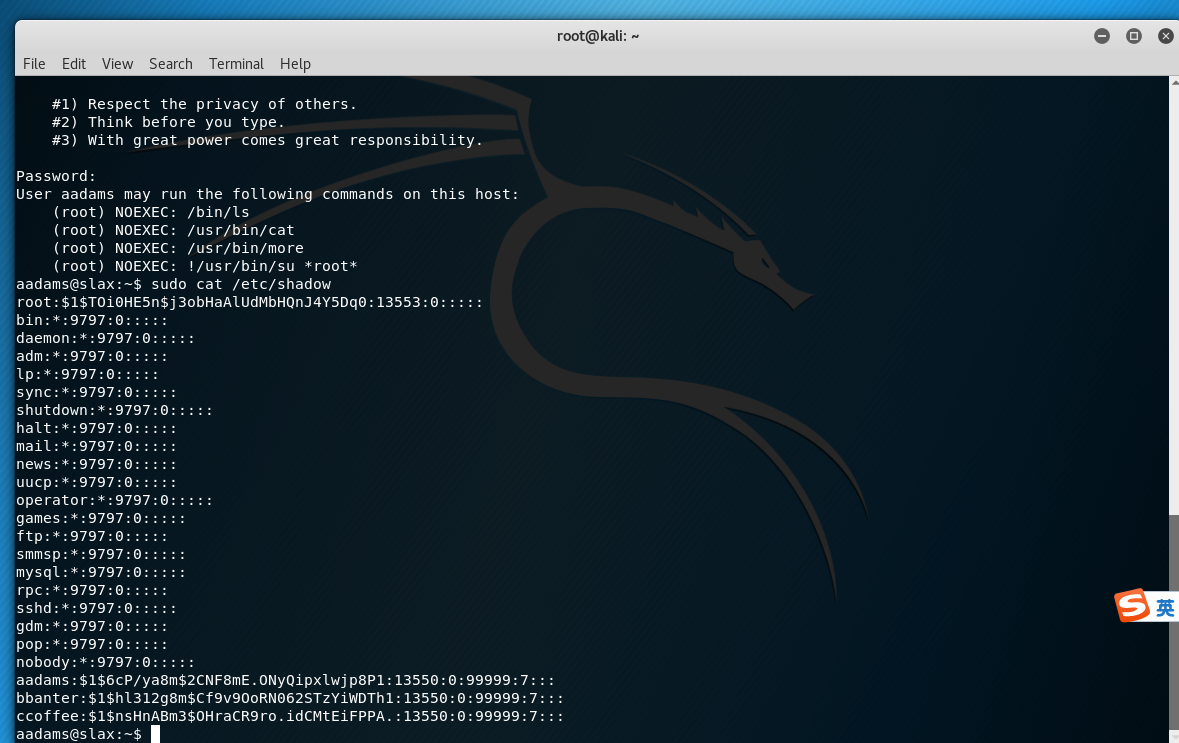Click the 'adm:*:9797:0:::::' entry
The height and width of the screenshot is (743, 1179).
pos(92,356)
